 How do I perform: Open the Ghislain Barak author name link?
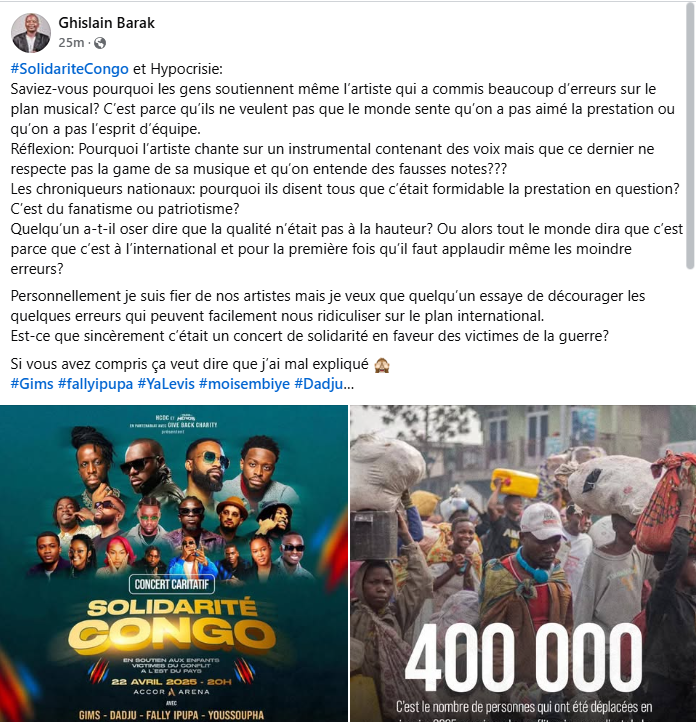(x=106, y=23)
